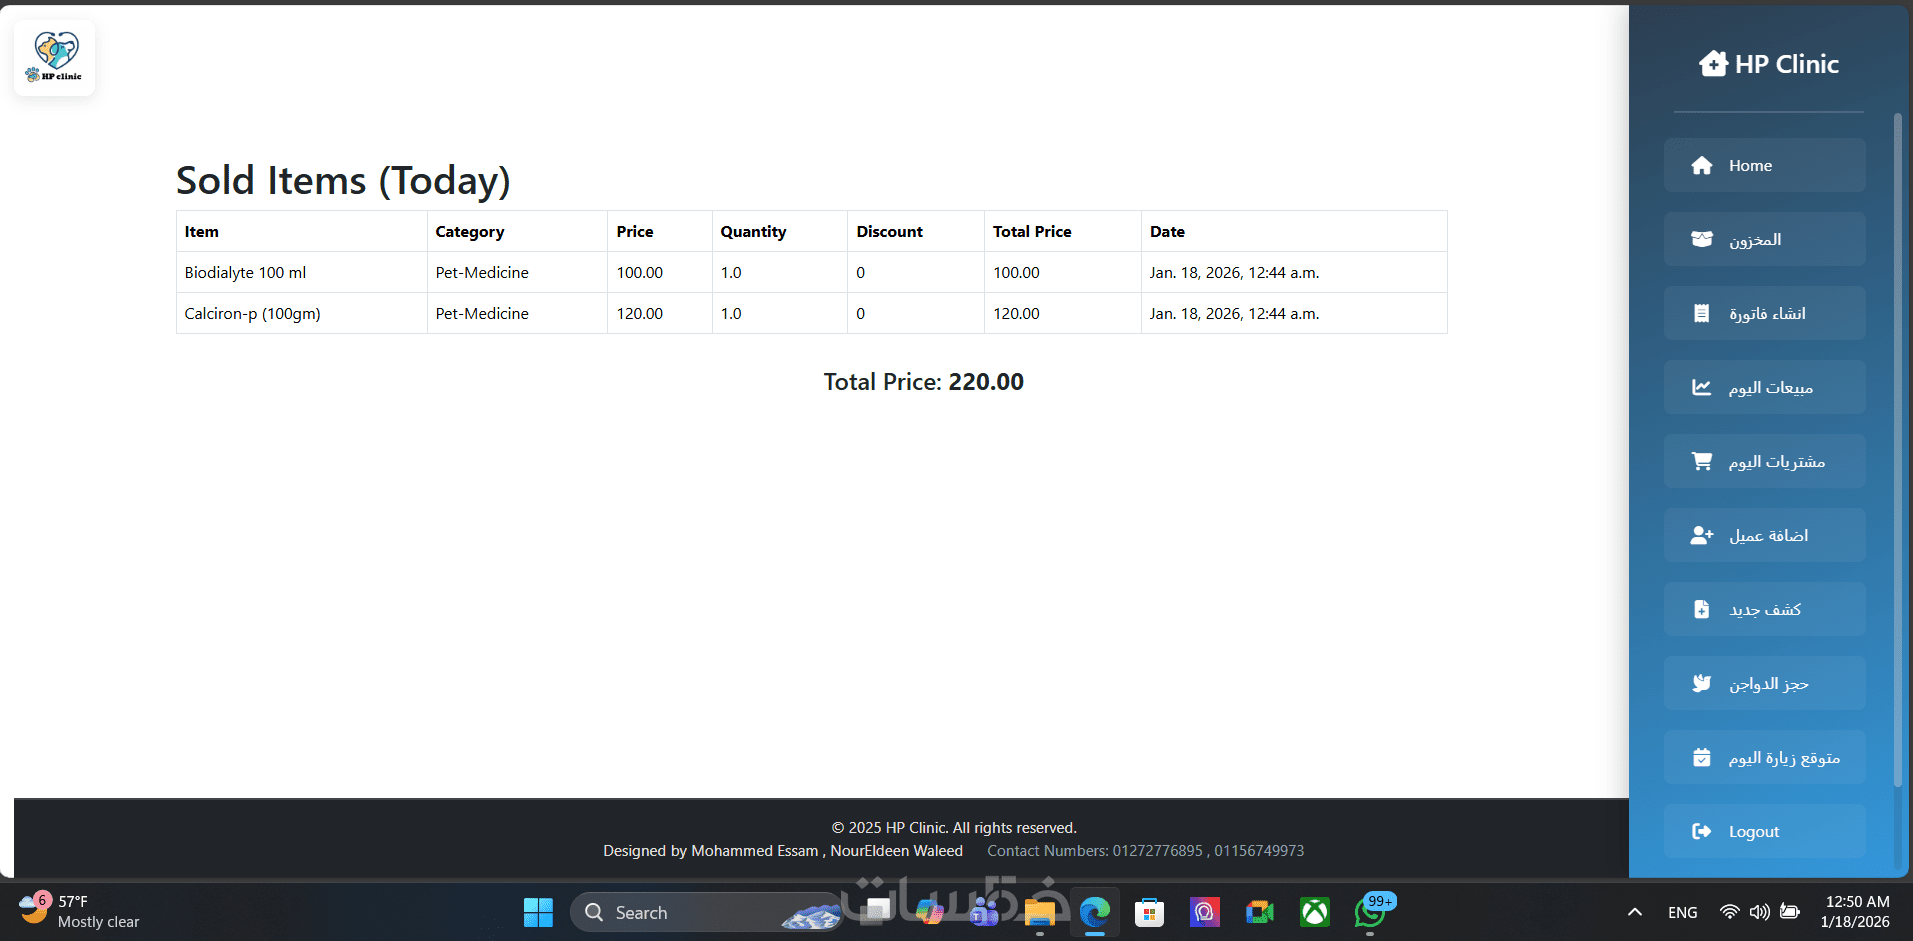The height and width of the screenshot is (941, 1913).
Task: Open the Windows Start button
Action: click(538, 913)
